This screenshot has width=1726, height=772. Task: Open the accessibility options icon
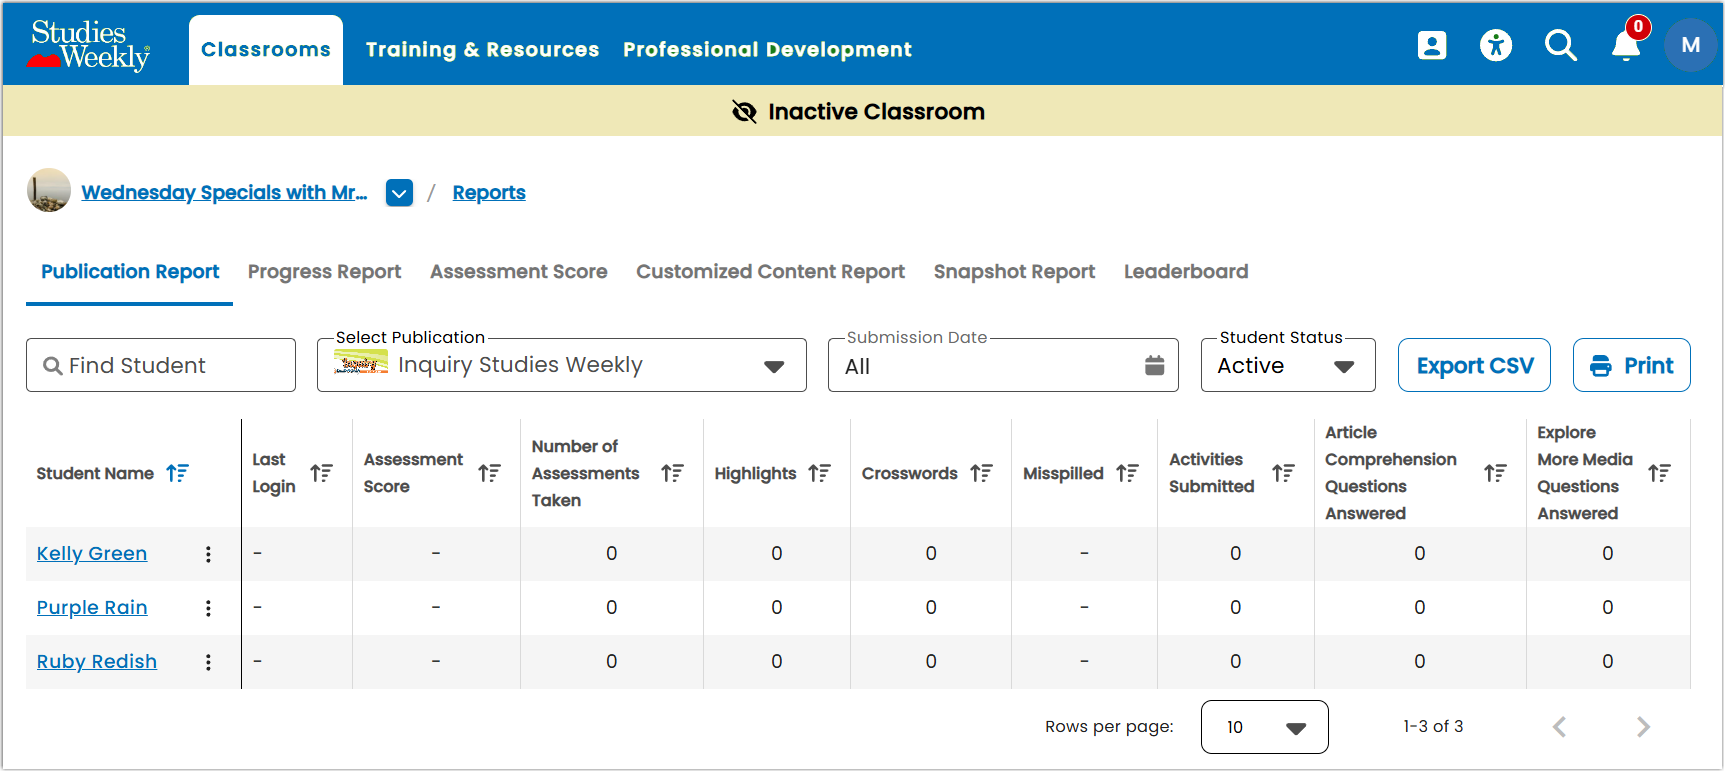coord(1496,45)
